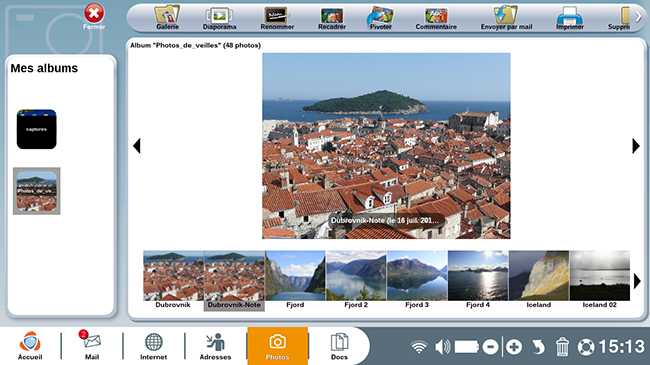
Task: Add a Commentaire to the photo
Action: tap(436, 18)
